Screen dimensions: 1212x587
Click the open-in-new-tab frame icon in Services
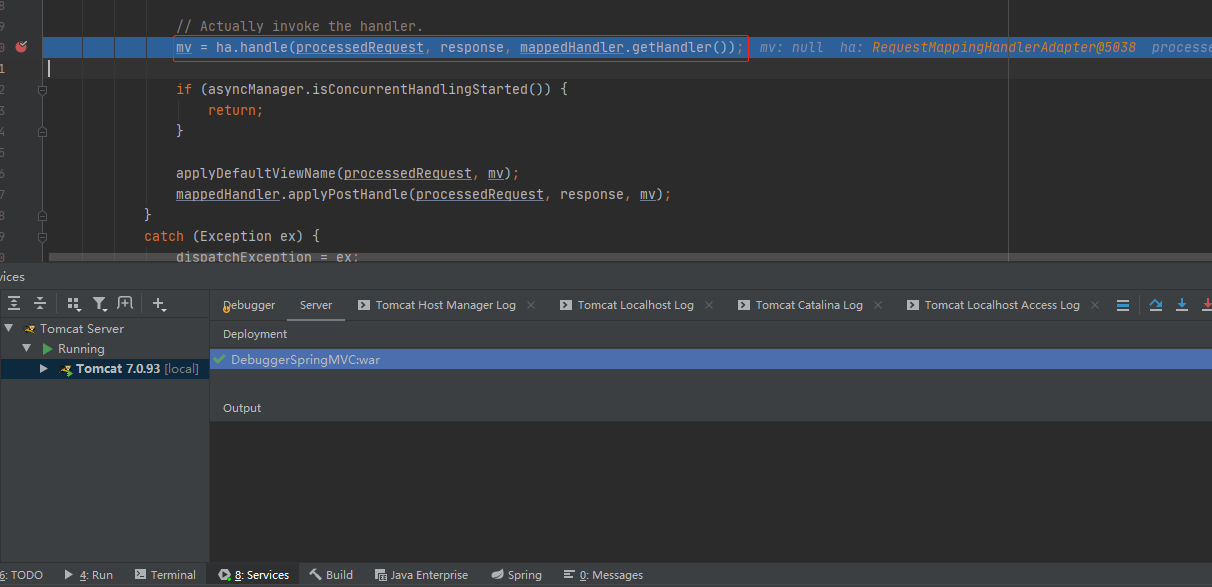125,303
